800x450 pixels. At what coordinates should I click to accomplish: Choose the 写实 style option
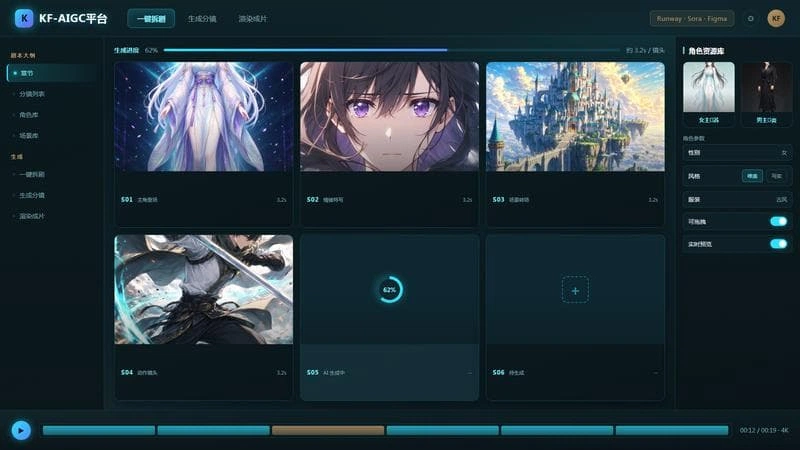pos(777,176)
